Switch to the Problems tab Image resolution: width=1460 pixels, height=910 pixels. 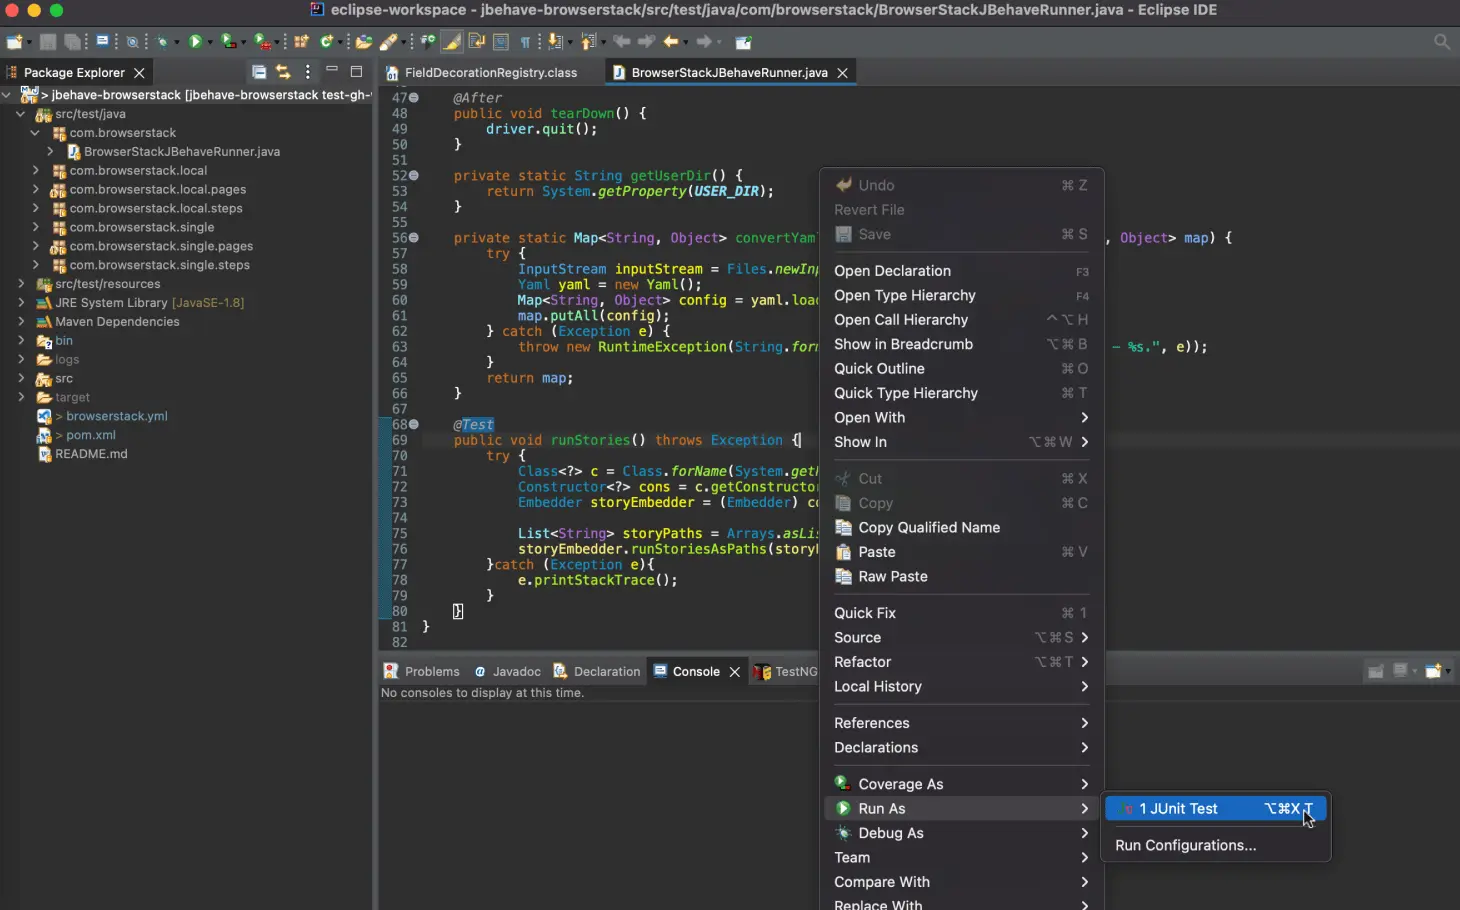point(431,672)
